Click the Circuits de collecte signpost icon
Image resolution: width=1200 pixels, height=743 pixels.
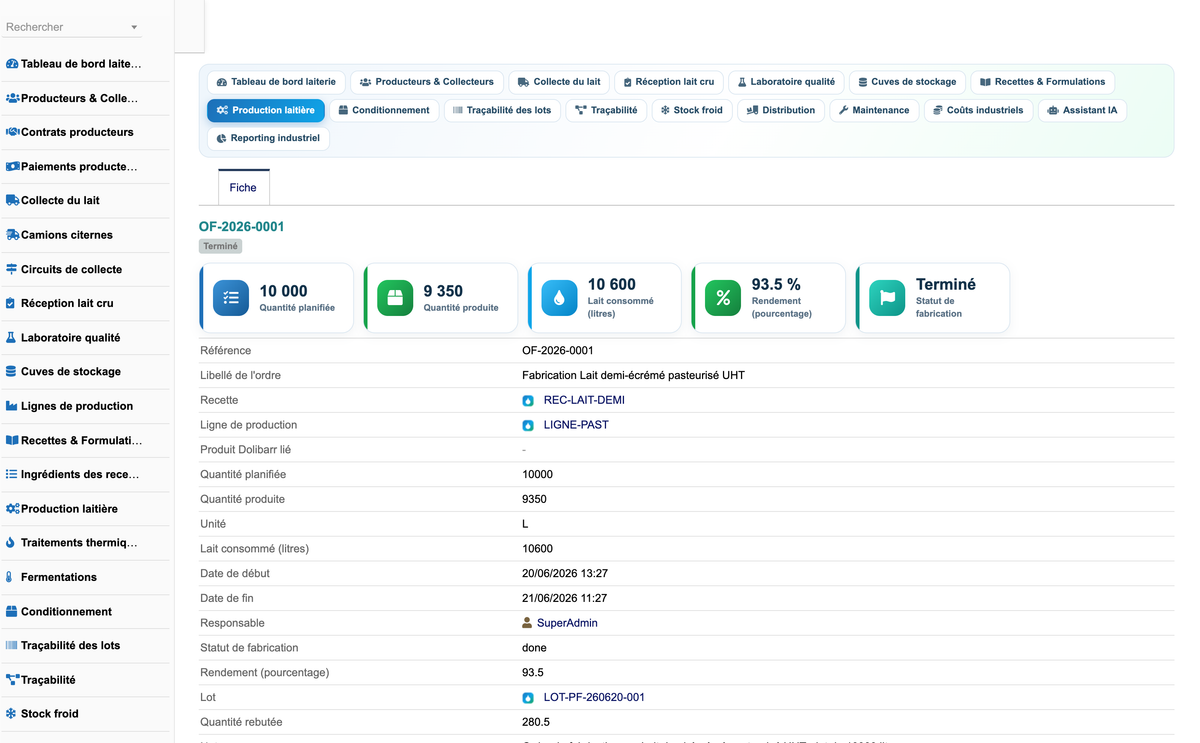coord(12,269)
